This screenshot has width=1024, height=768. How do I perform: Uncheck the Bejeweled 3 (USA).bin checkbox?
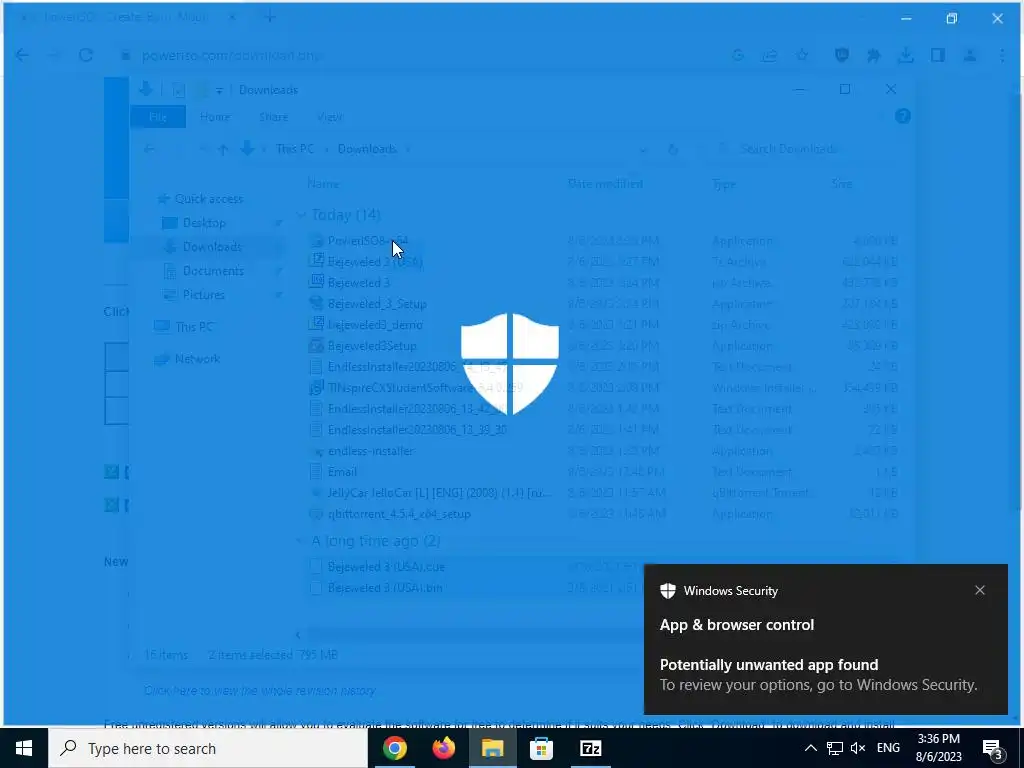coord(316,588)
